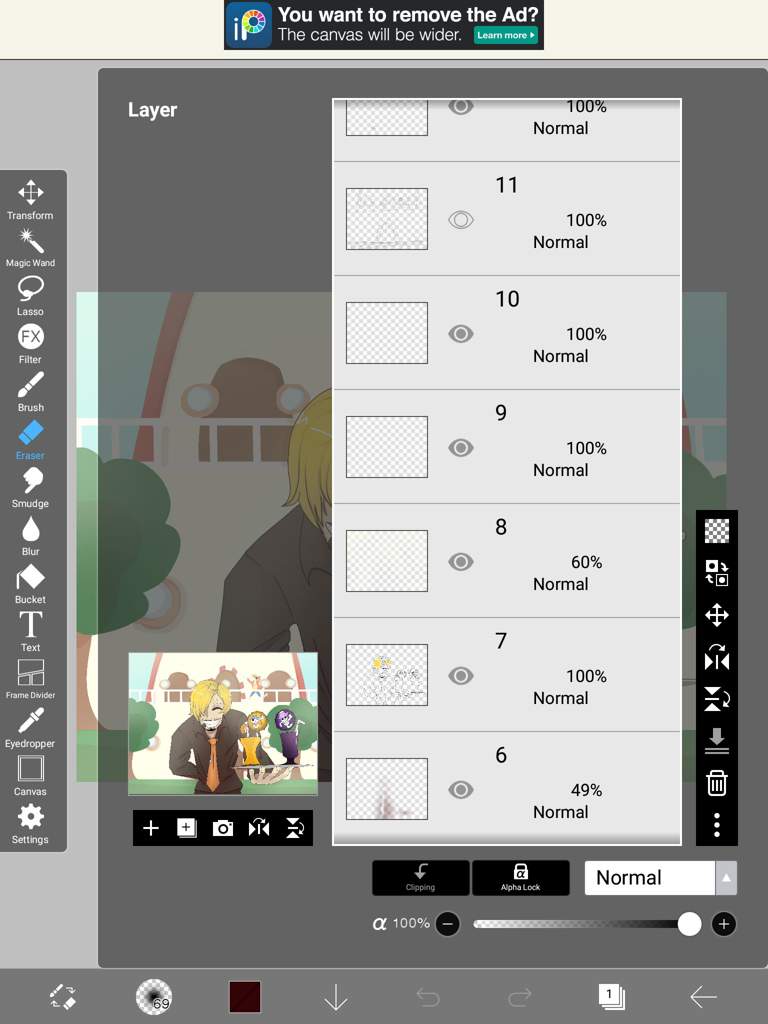The height and width of the screenshot is (1024, 768).
Task: Open the Frame Divider tool
Action: [x=30, y=679]
